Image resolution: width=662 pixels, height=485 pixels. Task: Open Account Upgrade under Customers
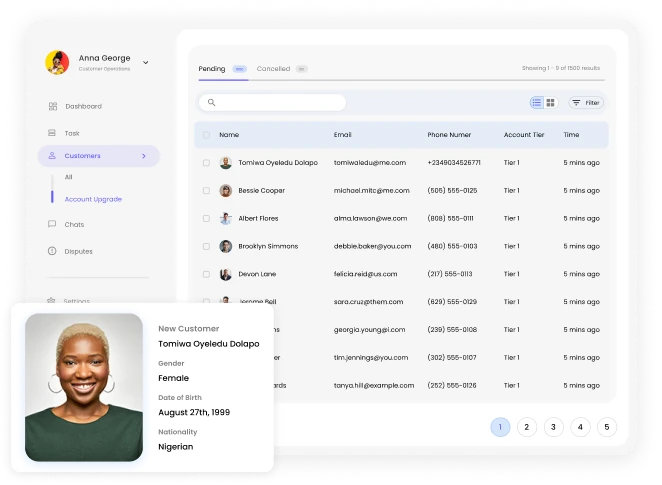tap(93, 199)
